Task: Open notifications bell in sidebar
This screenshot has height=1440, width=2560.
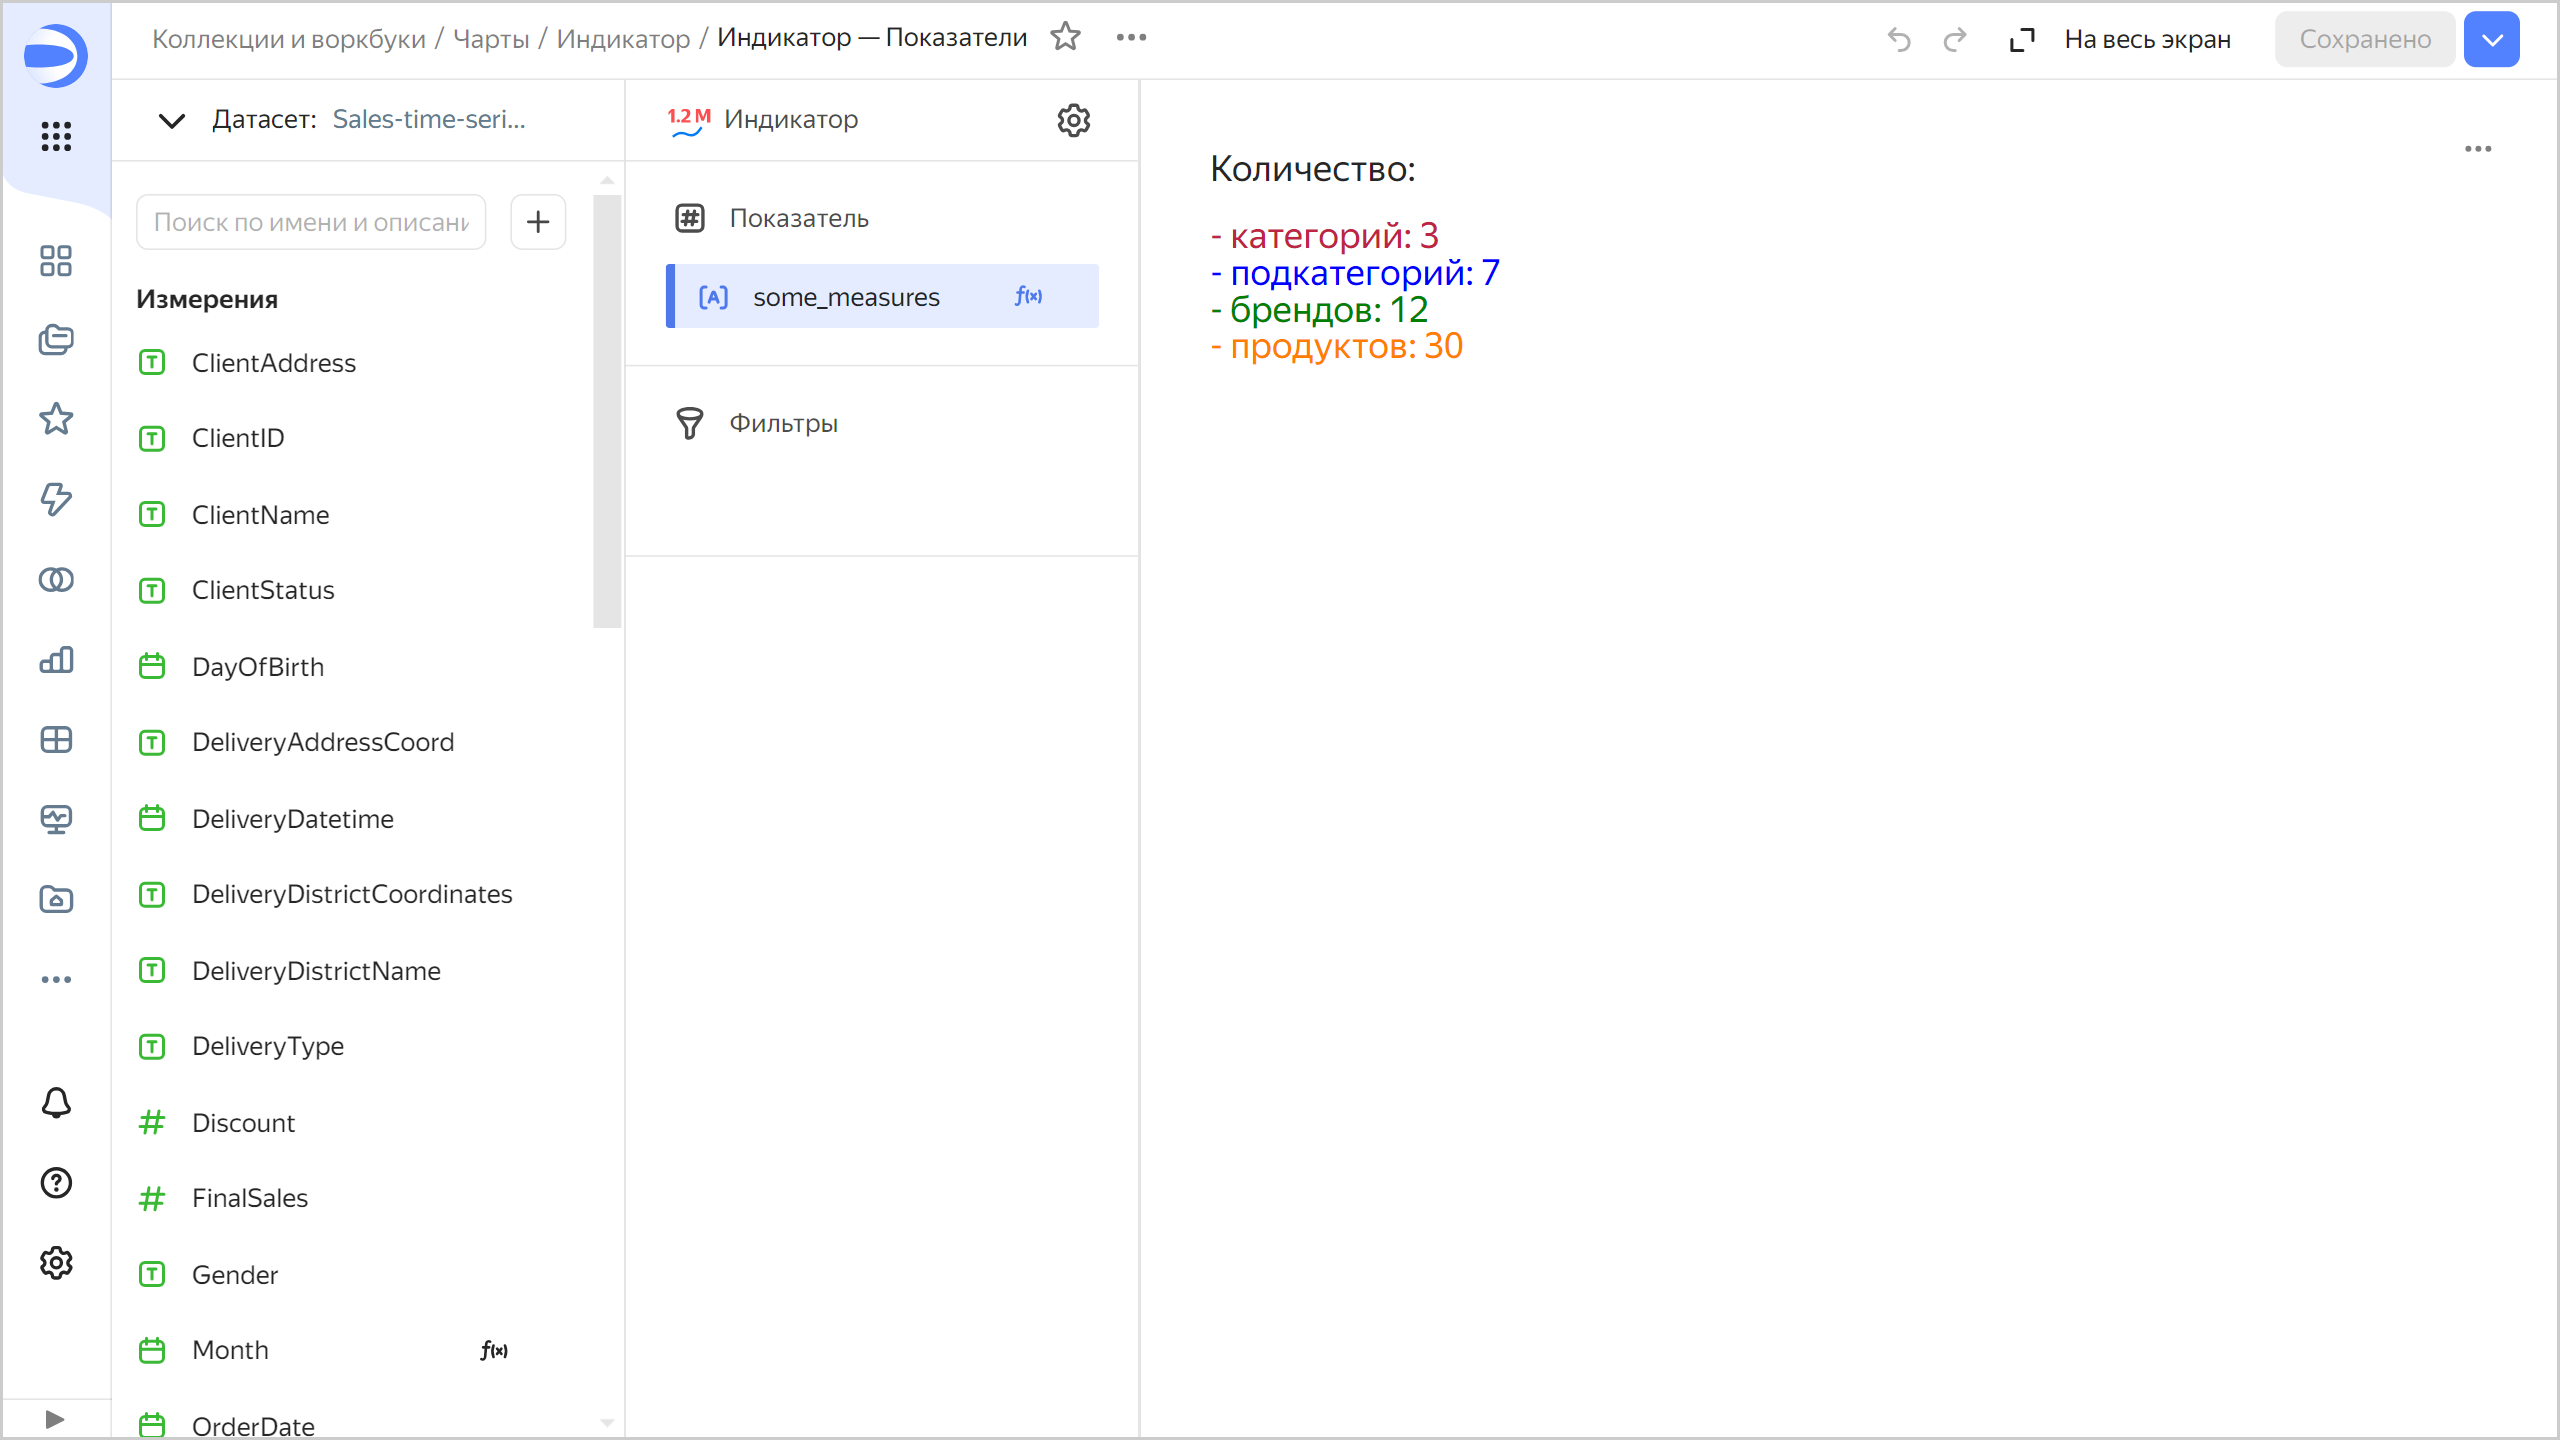Action: 56,1102
